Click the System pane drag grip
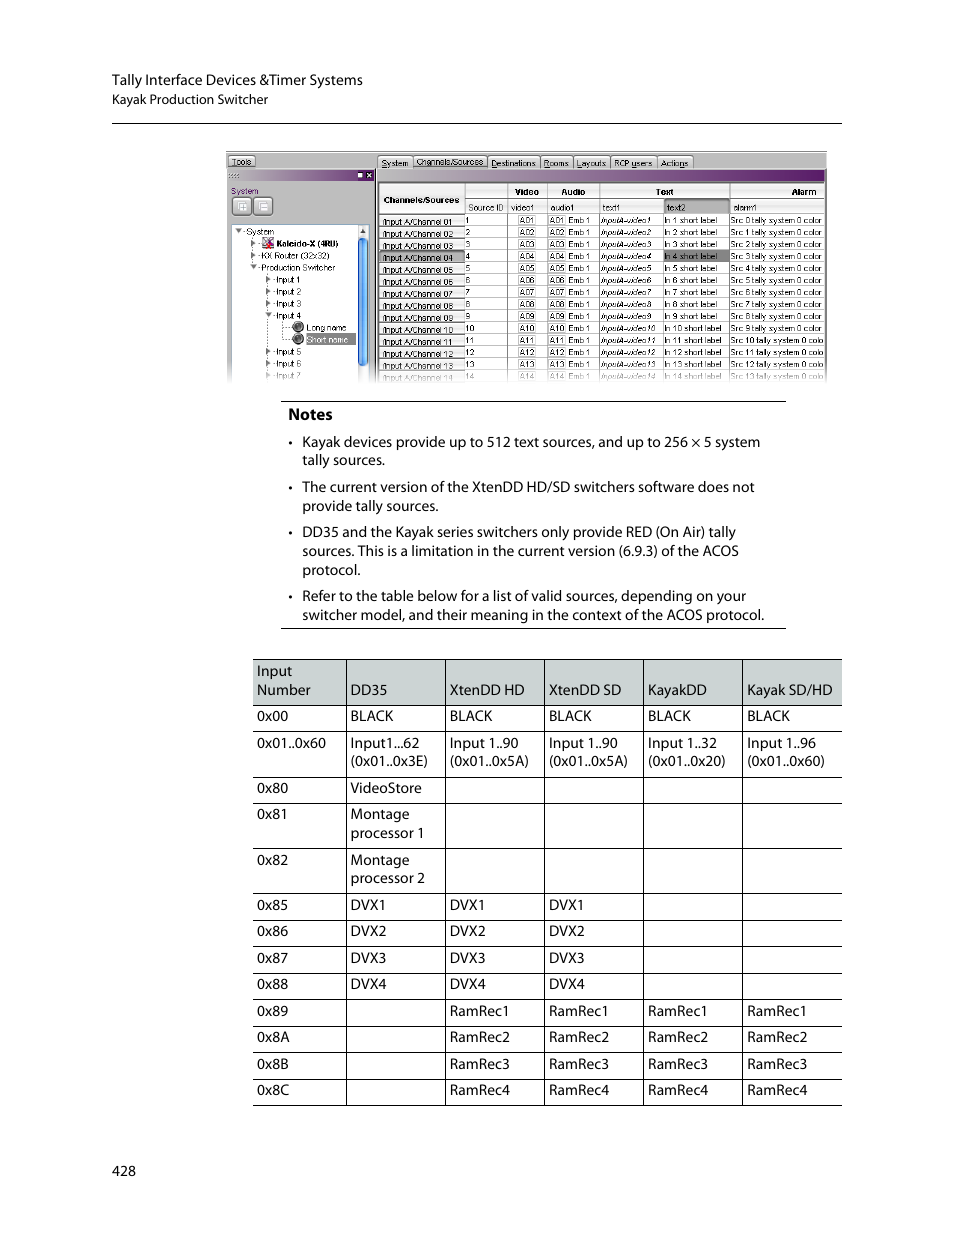This screenshot has width=954, height=1235. click(x=235, y=175)
